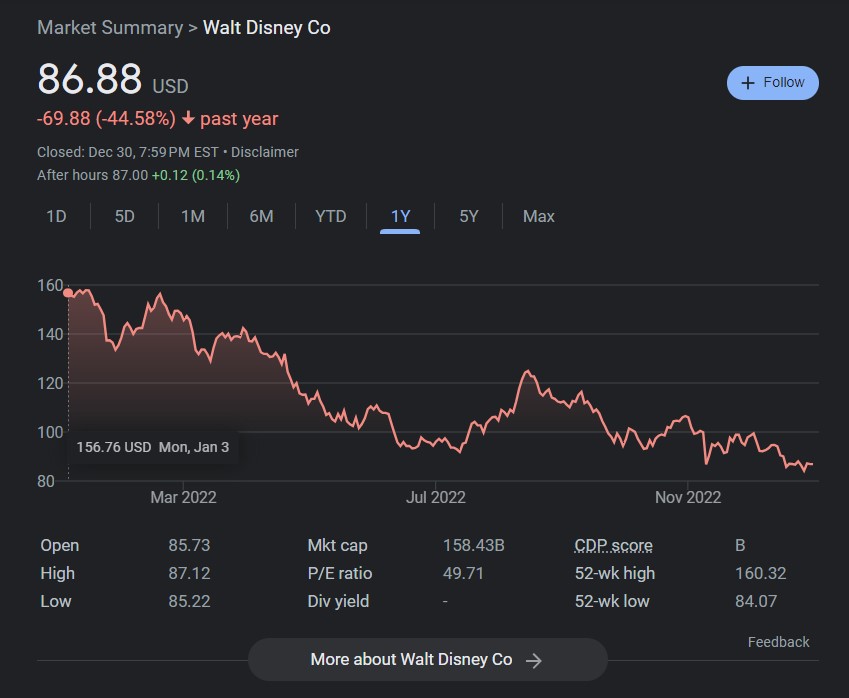The image size is (849, 698).
Task: Click the USD currency label
Action: [170, 87]
